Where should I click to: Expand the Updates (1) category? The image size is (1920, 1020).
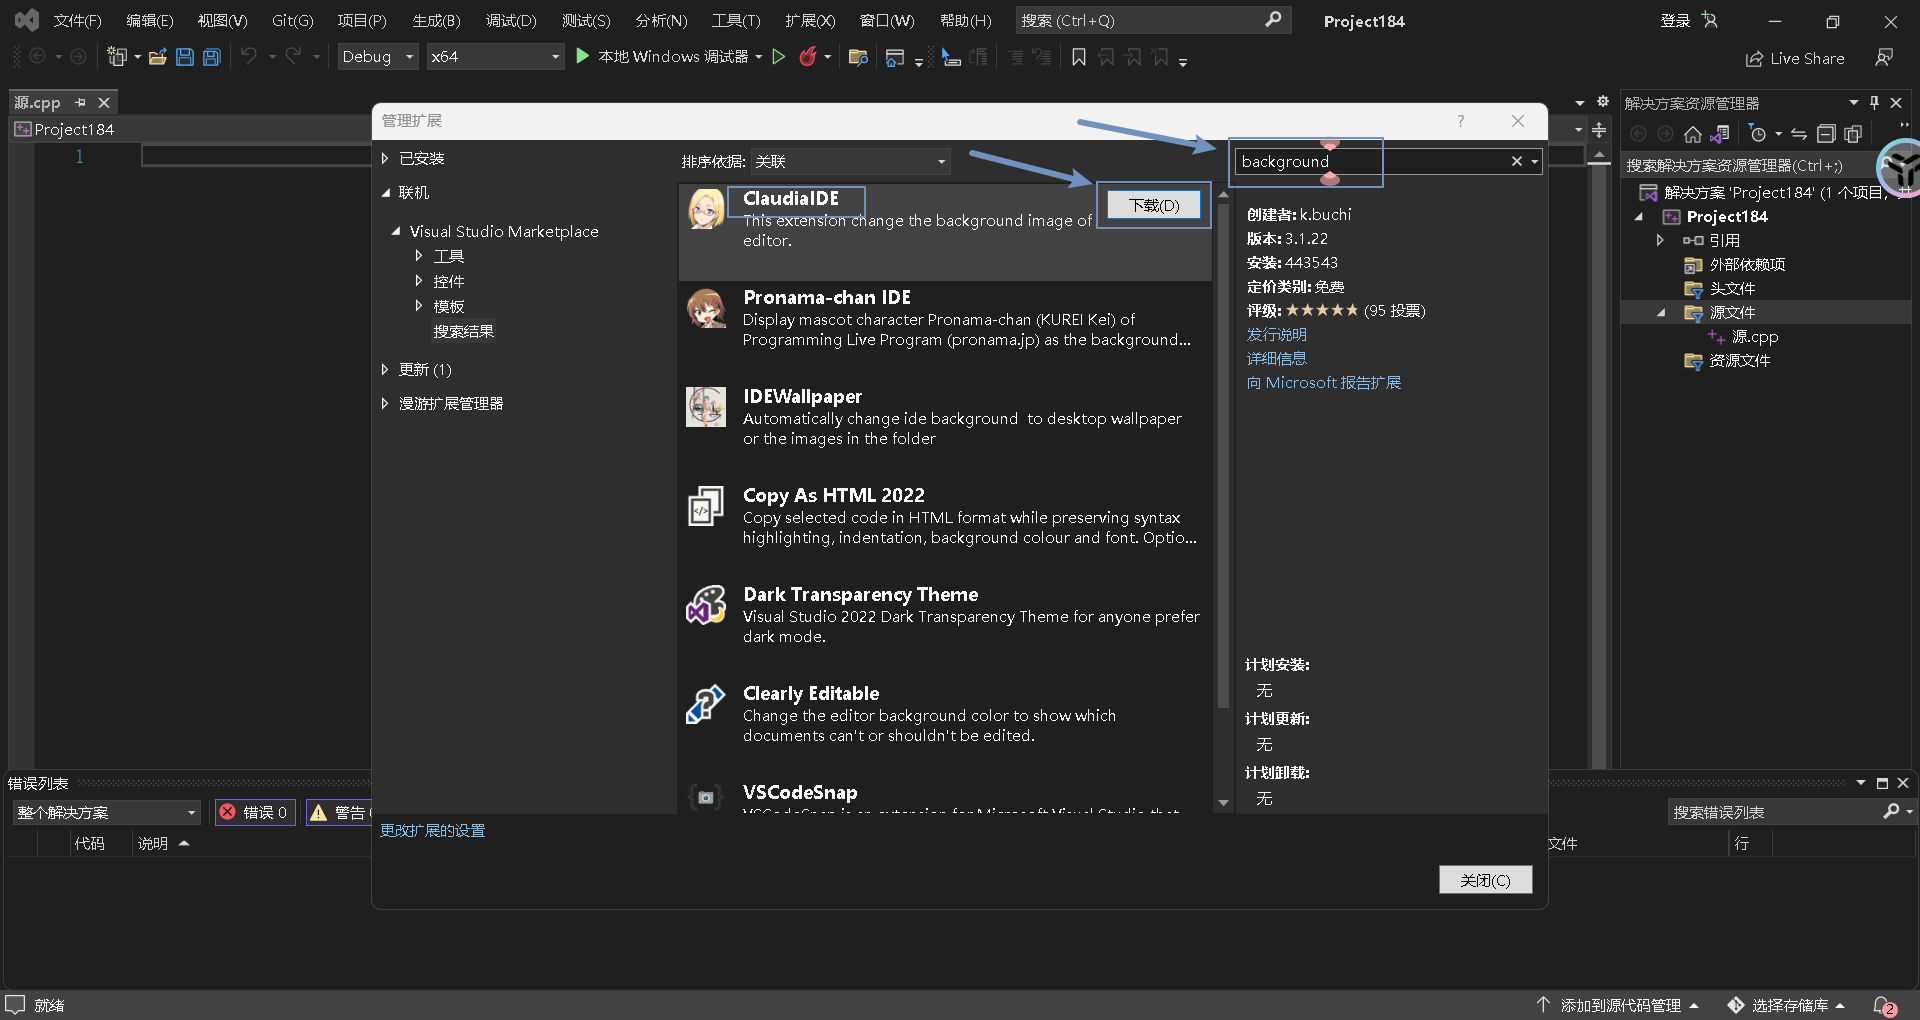click(x=385, y=369)
